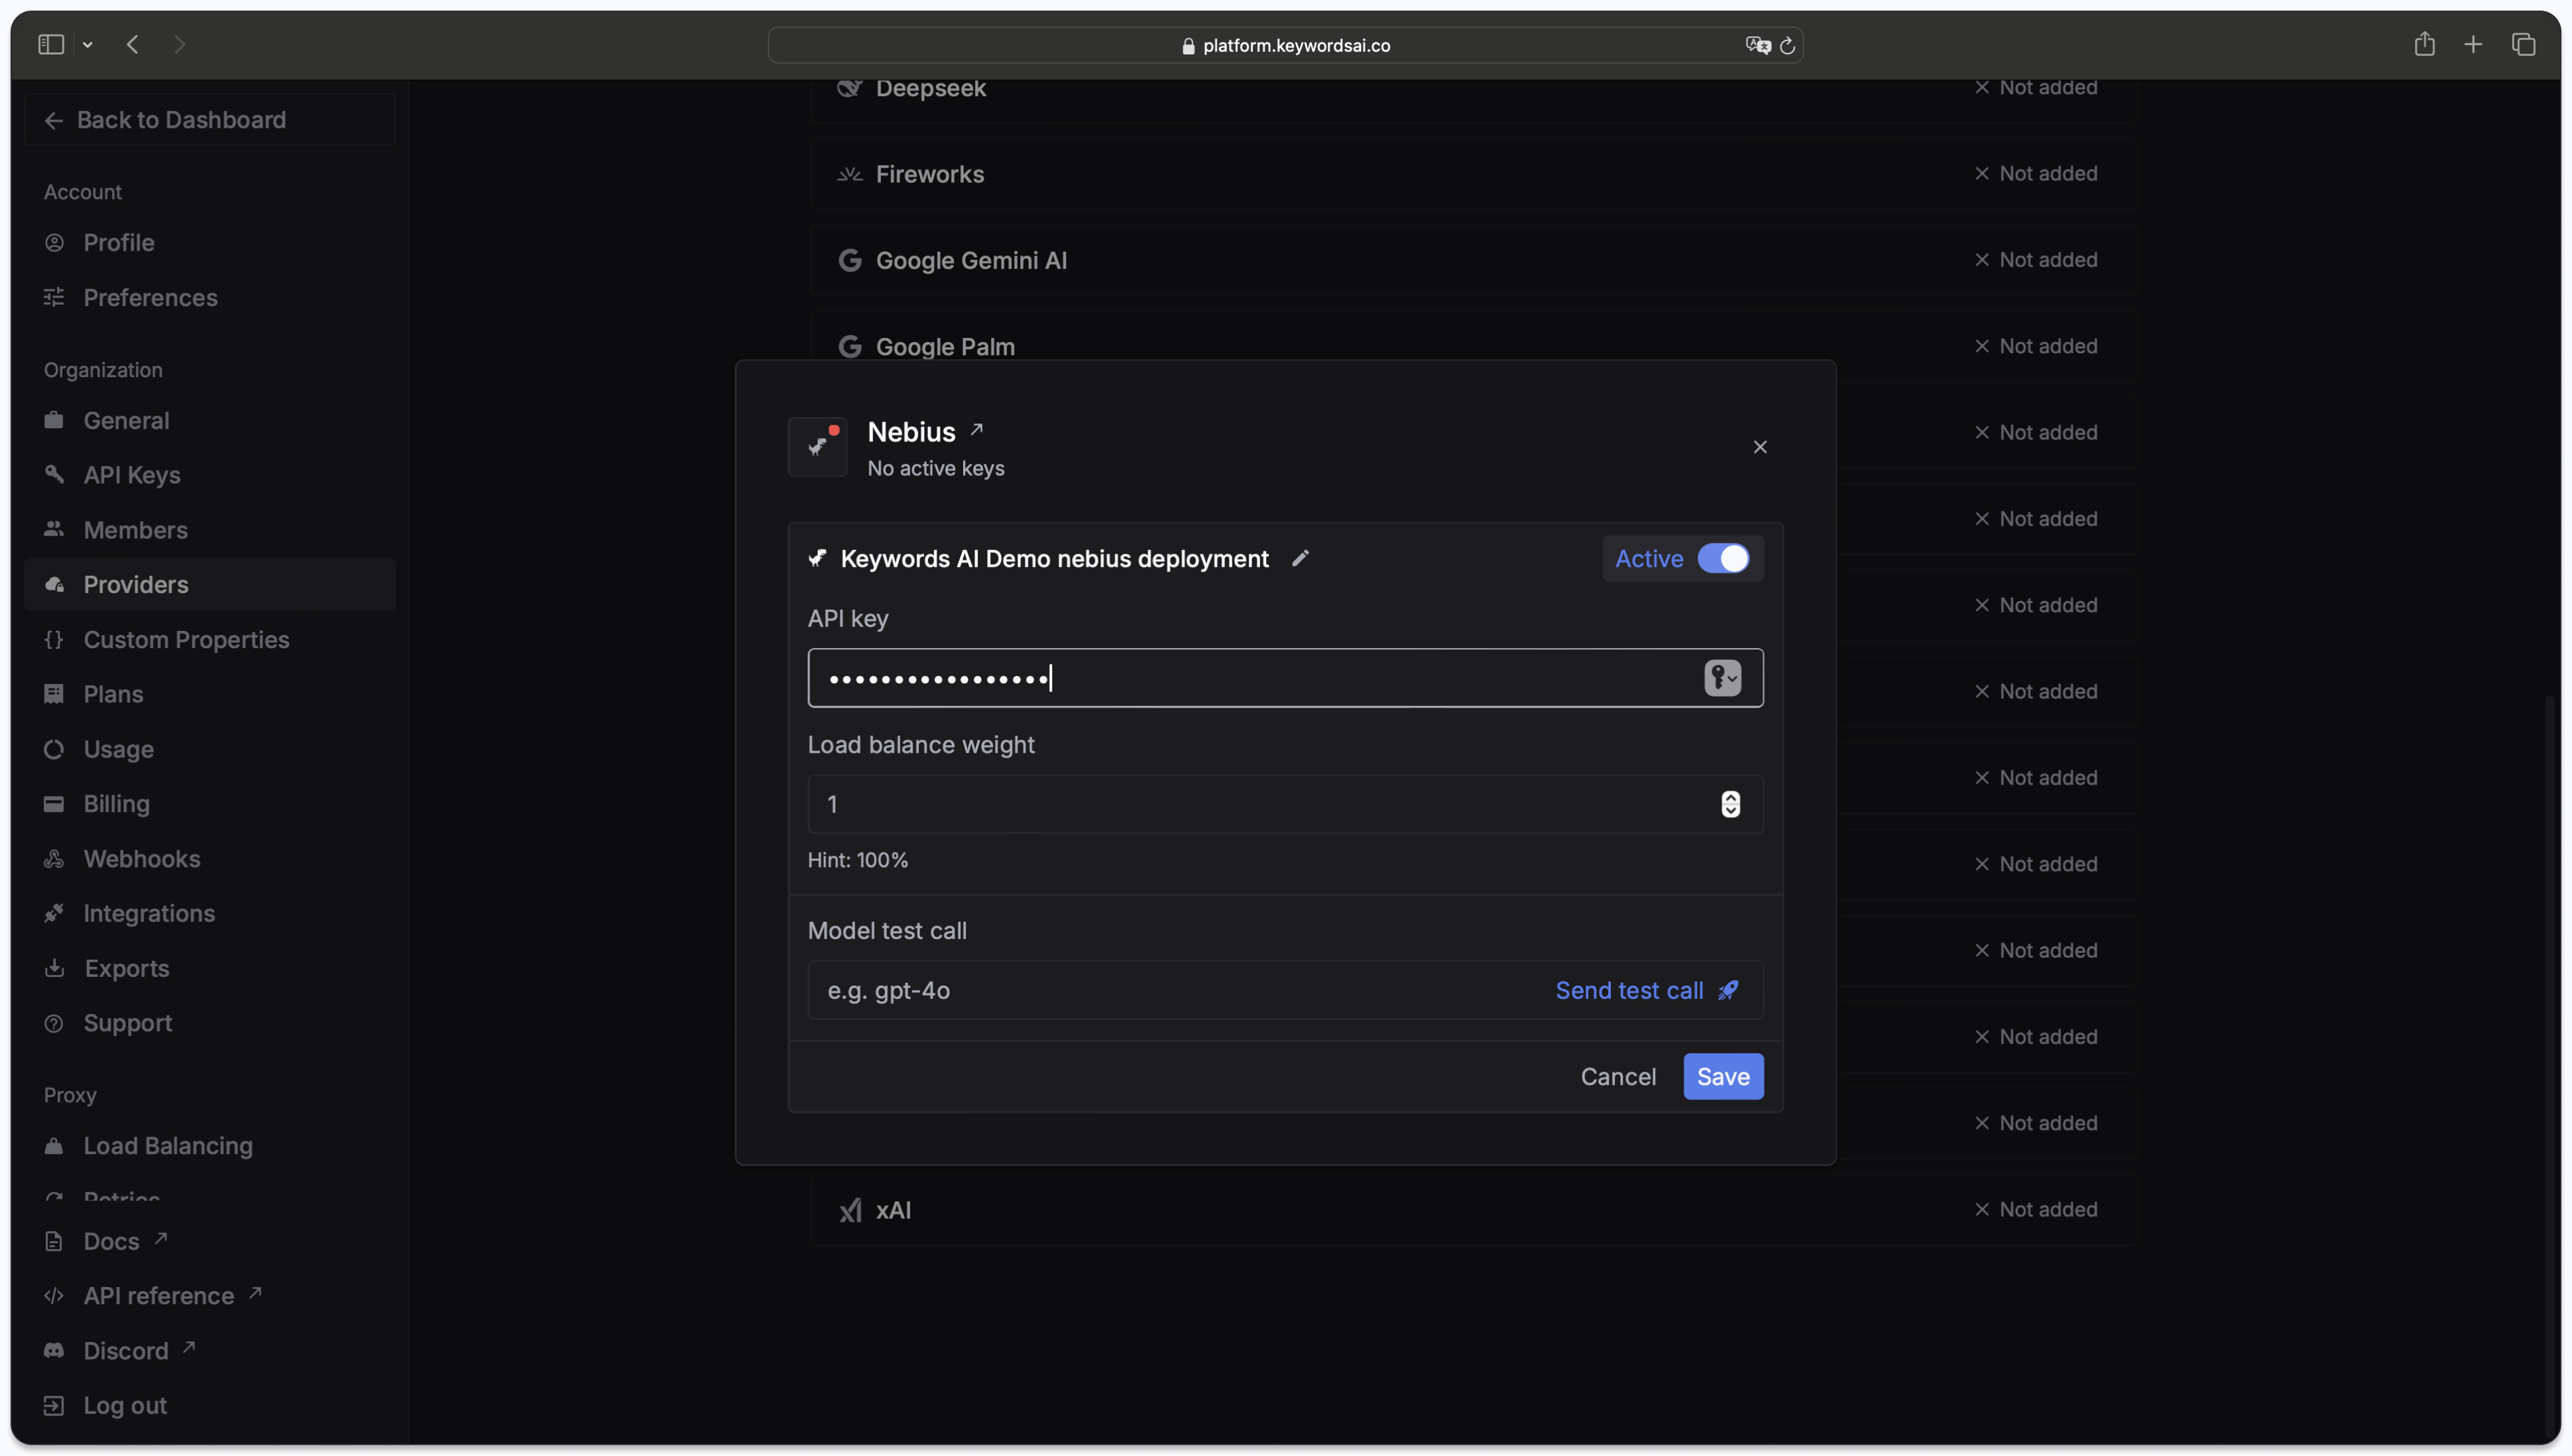2572x1456 pixels.
Task: Go Back to Dashboard
Action: [210, 120]
